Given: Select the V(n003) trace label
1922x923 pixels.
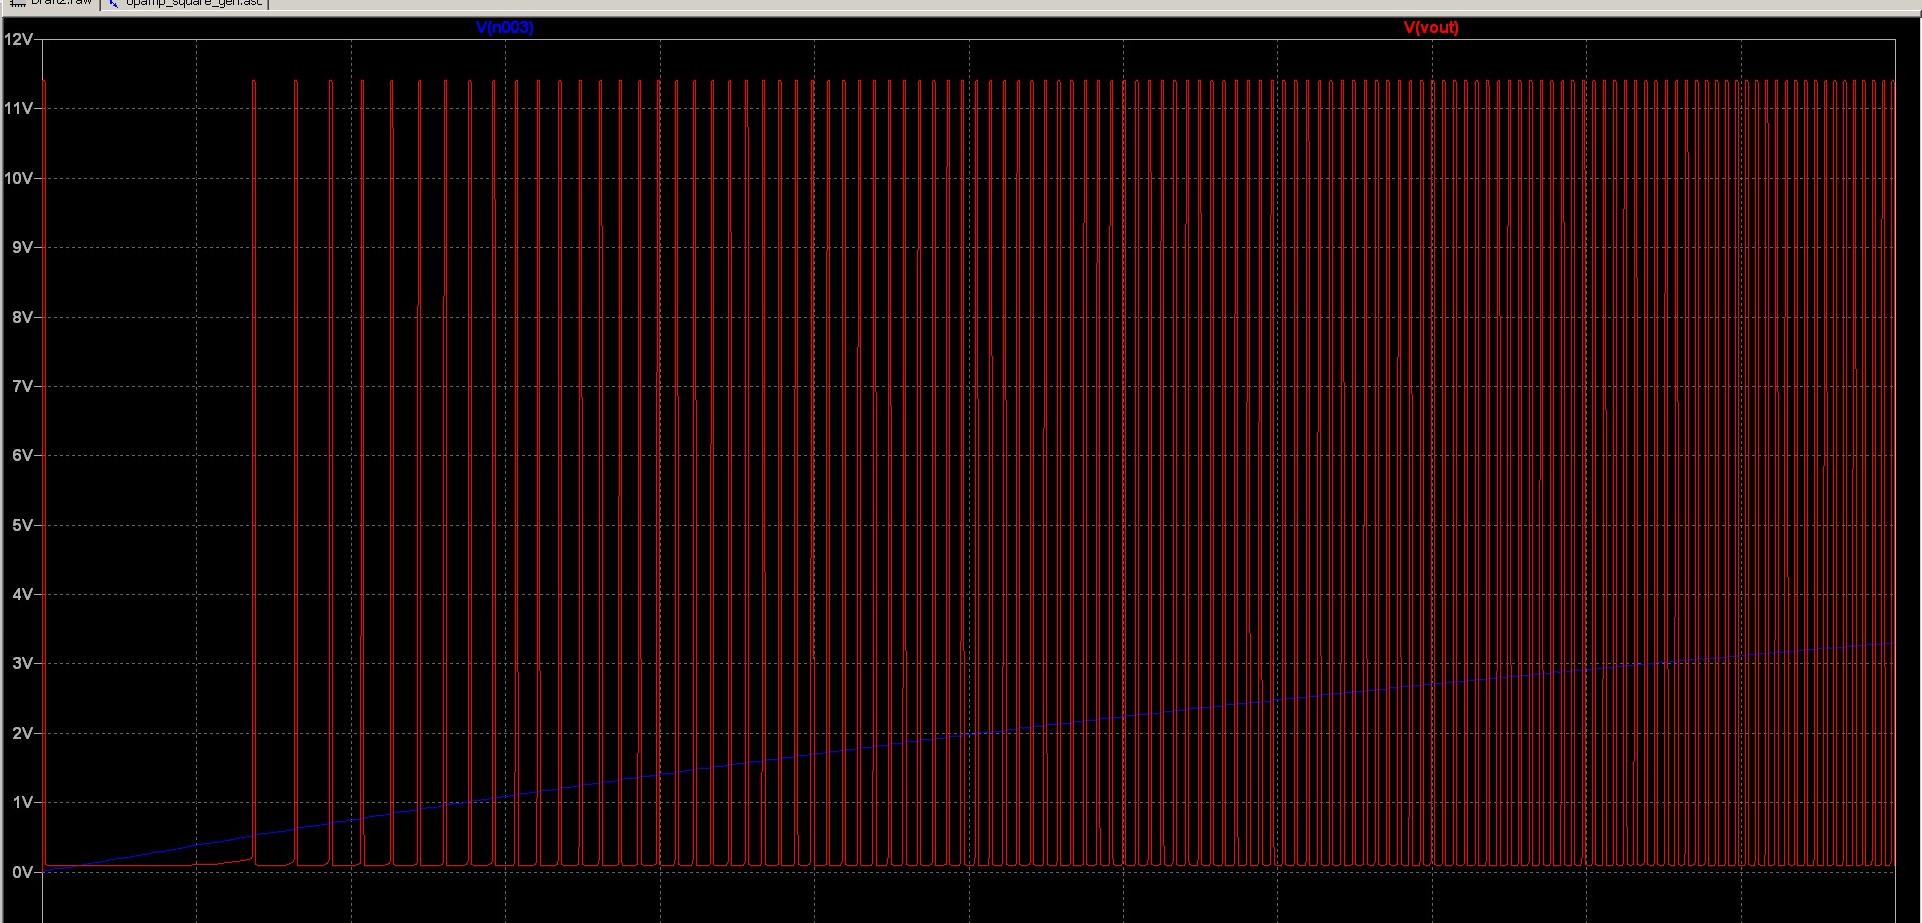Looking at the screenshot, I should [x=505, y=27].
